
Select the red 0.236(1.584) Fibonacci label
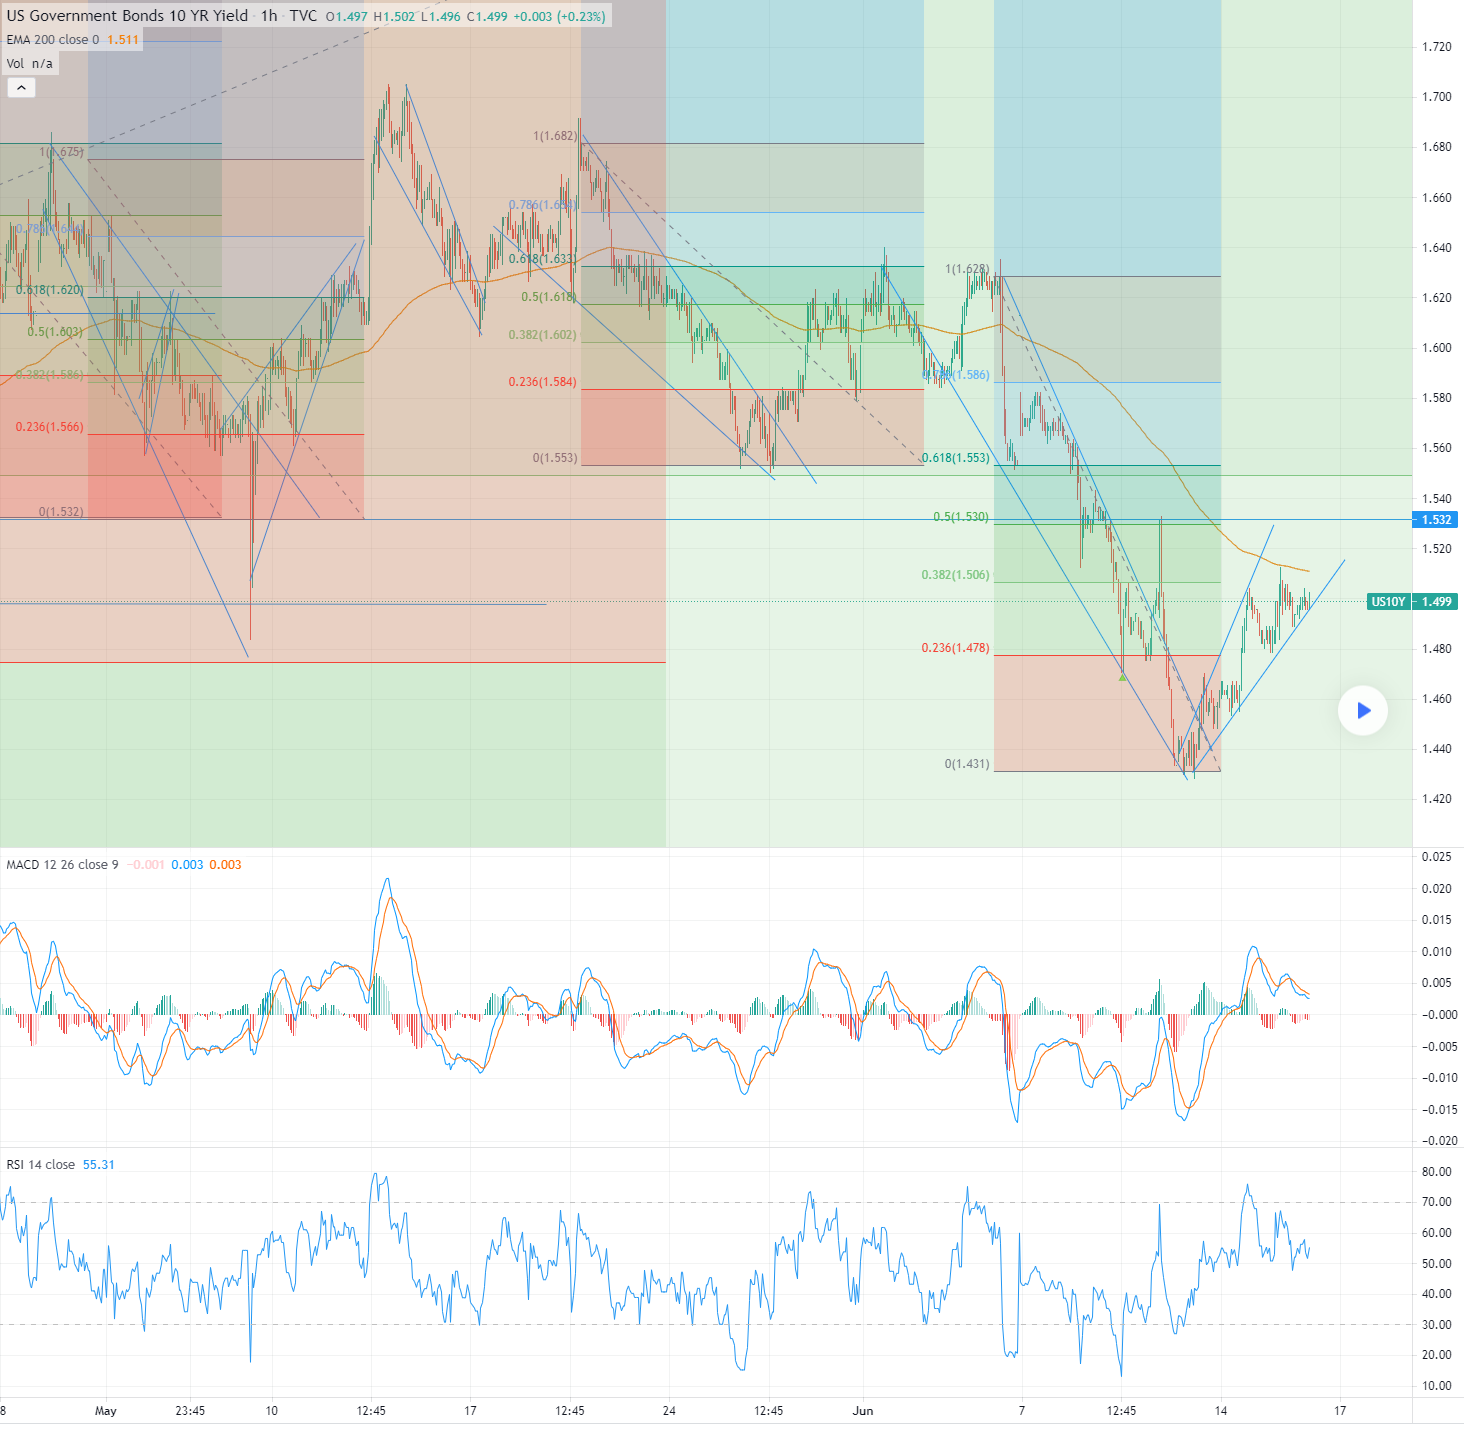pos(542,382)
